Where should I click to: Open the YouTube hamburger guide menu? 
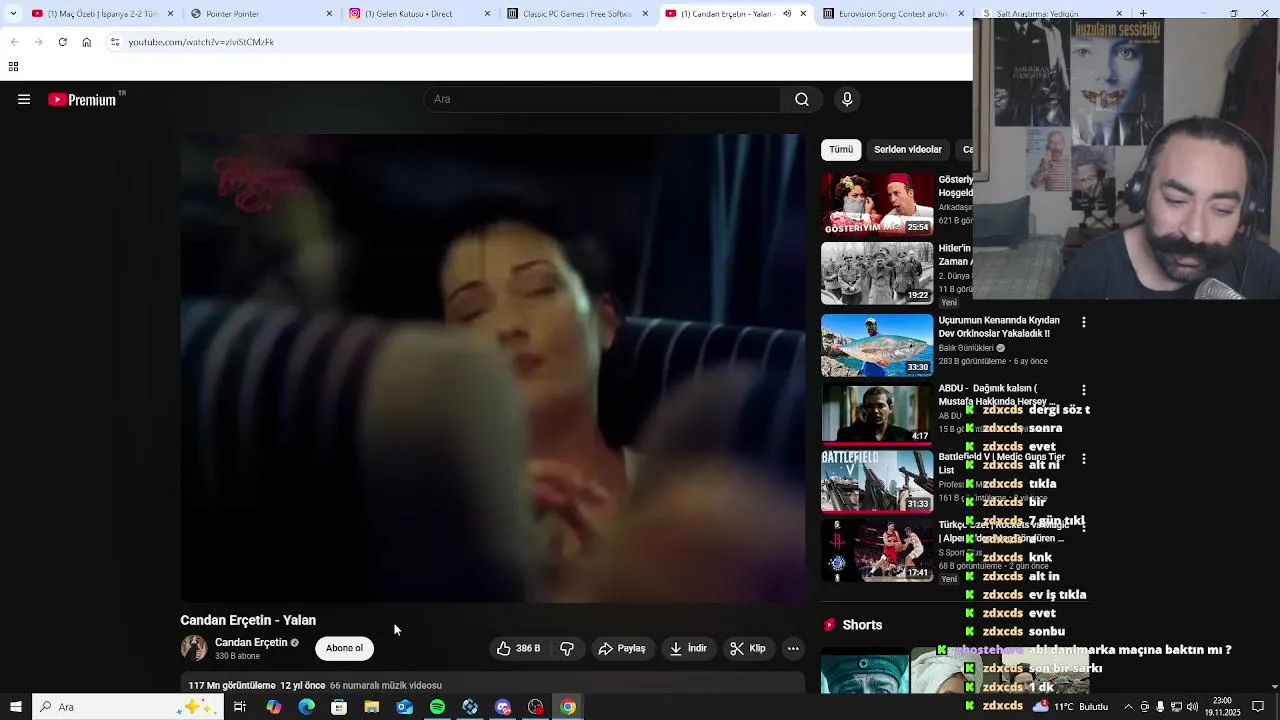[24, 99]
